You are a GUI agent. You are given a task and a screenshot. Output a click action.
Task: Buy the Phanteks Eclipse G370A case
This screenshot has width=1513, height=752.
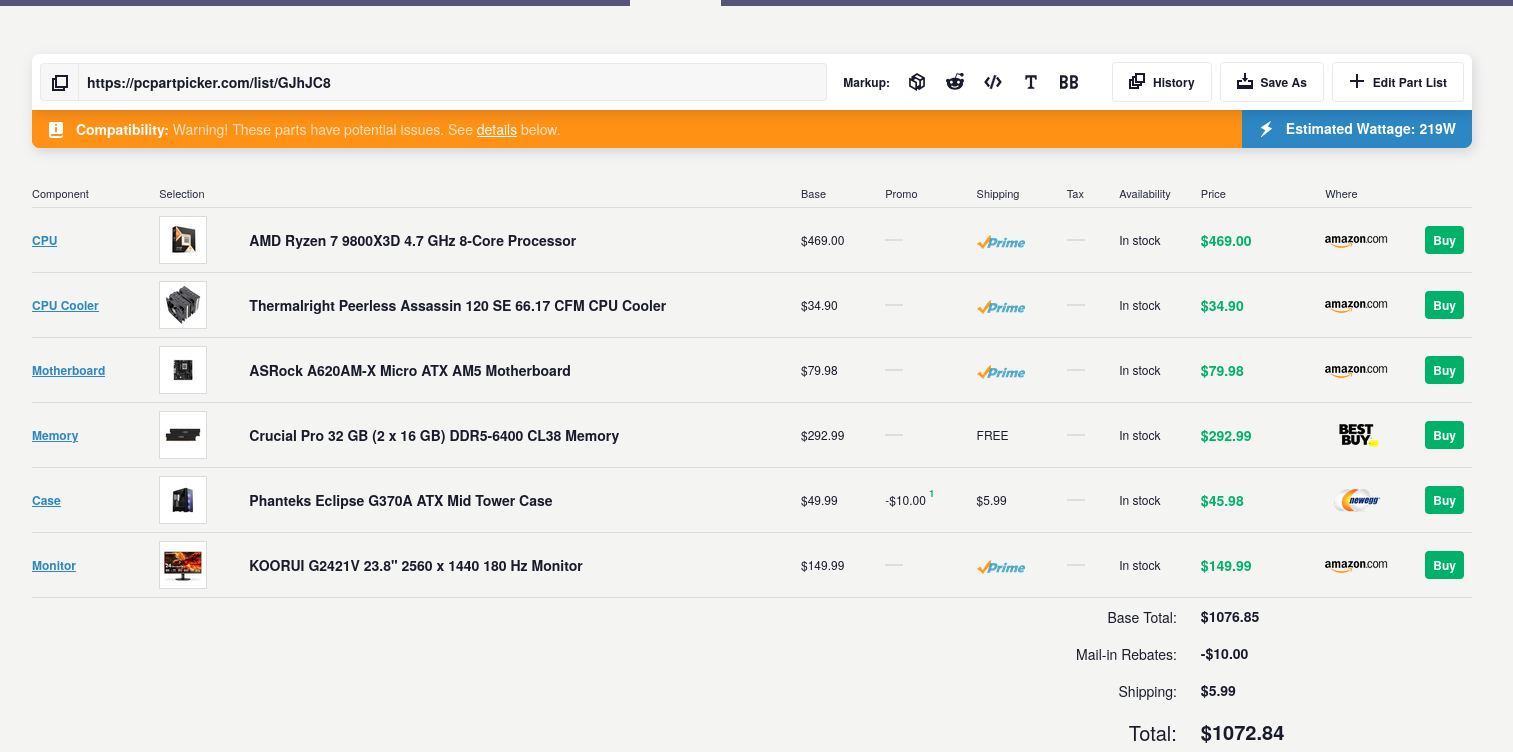coord(1444,500)
